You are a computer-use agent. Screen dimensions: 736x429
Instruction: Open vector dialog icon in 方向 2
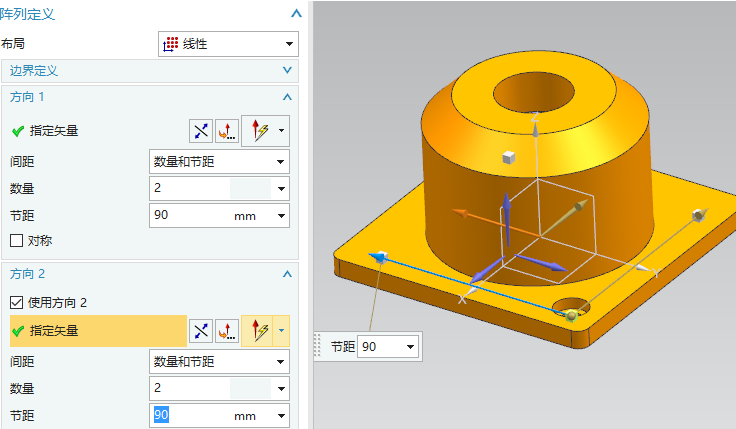click(227, 330)
